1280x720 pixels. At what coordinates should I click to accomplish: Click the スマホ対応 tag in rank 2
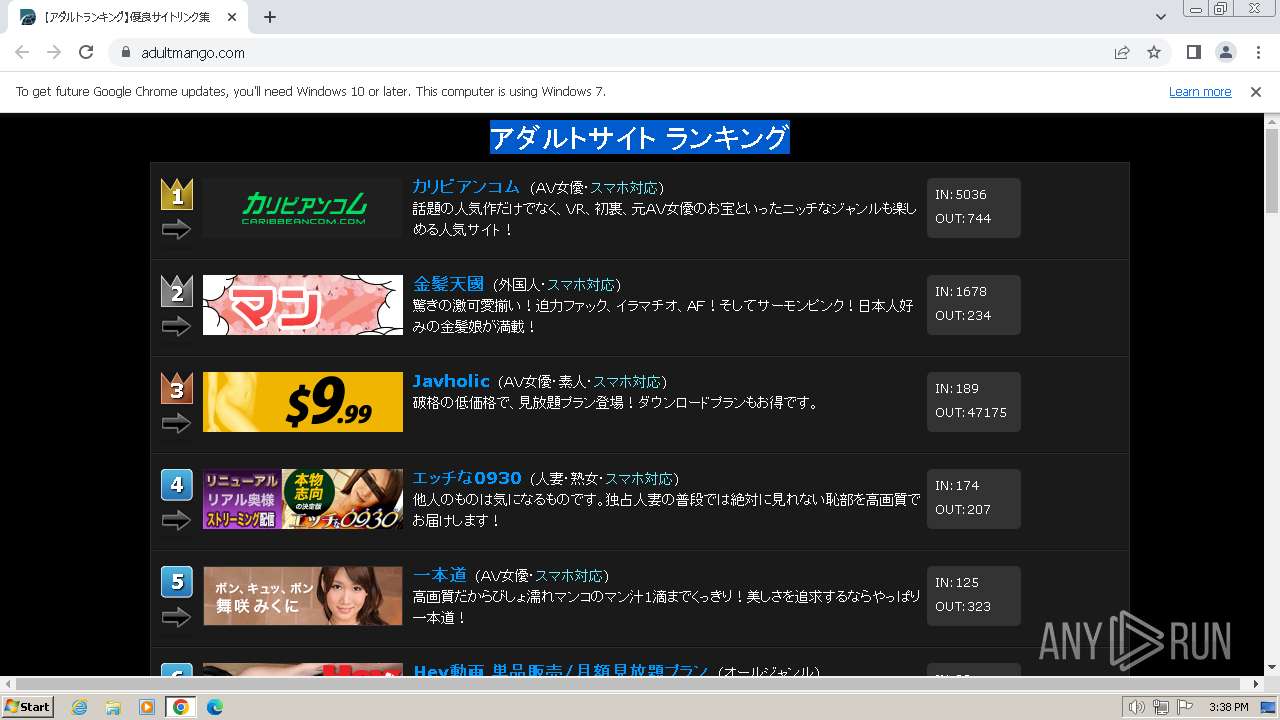pos(581,285)
